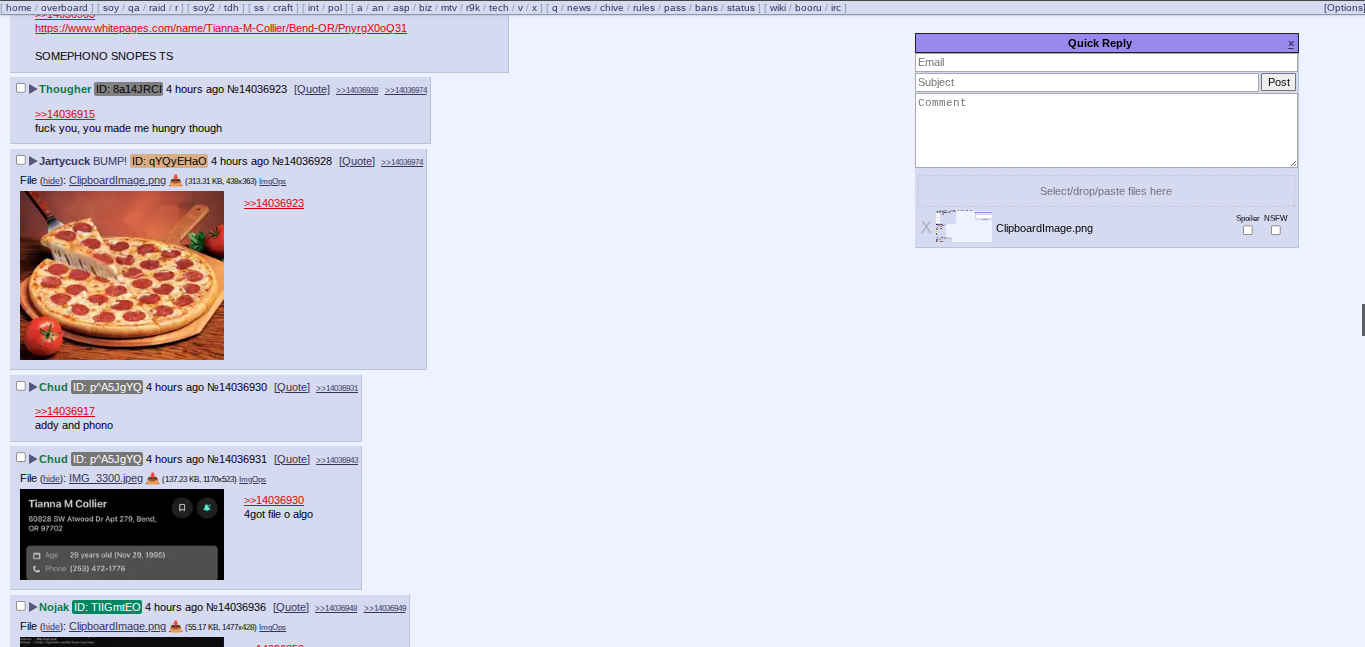Open the menu arrow of post №14036931

click(x=33, y=459)
